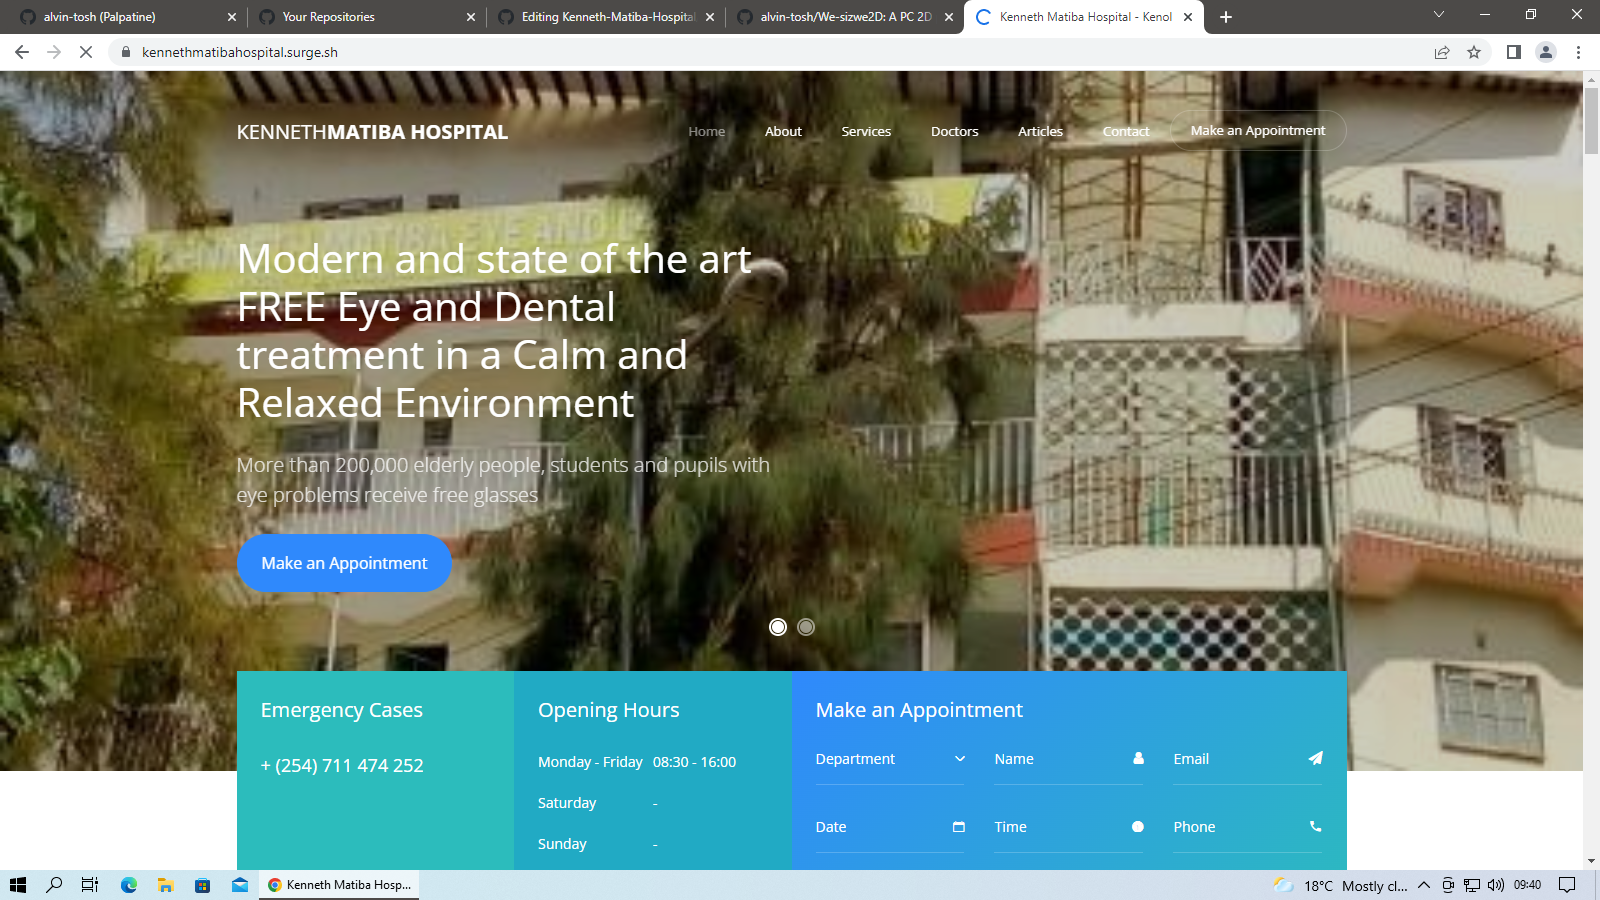Open Mail app from taskbar
Image resolution: width=1600 pixels, height=900 pixels.
pos(240,885)
